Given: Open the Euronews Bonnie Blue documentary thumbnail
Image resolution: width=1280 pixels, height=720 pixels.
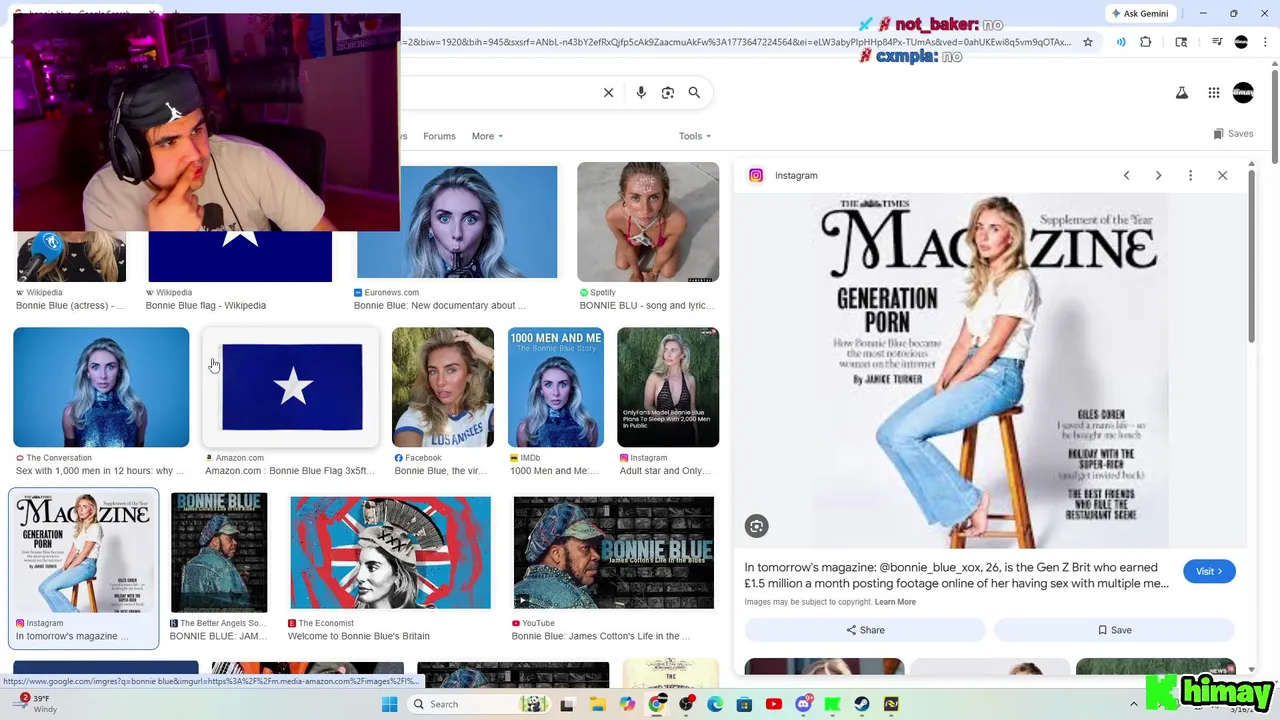Looking at the screenshot, I should click(457, 222).
